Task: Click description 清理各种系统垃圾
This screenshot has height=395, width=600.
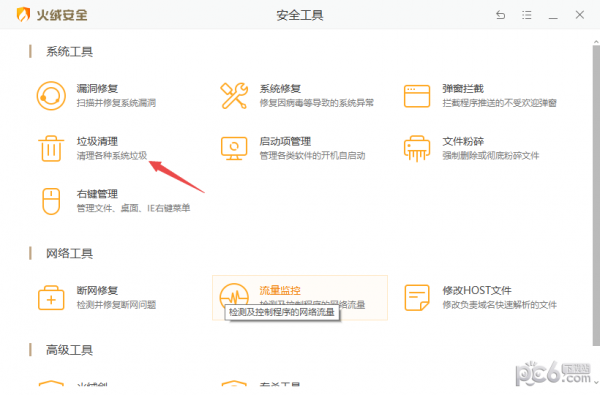Action: [112, 156]
